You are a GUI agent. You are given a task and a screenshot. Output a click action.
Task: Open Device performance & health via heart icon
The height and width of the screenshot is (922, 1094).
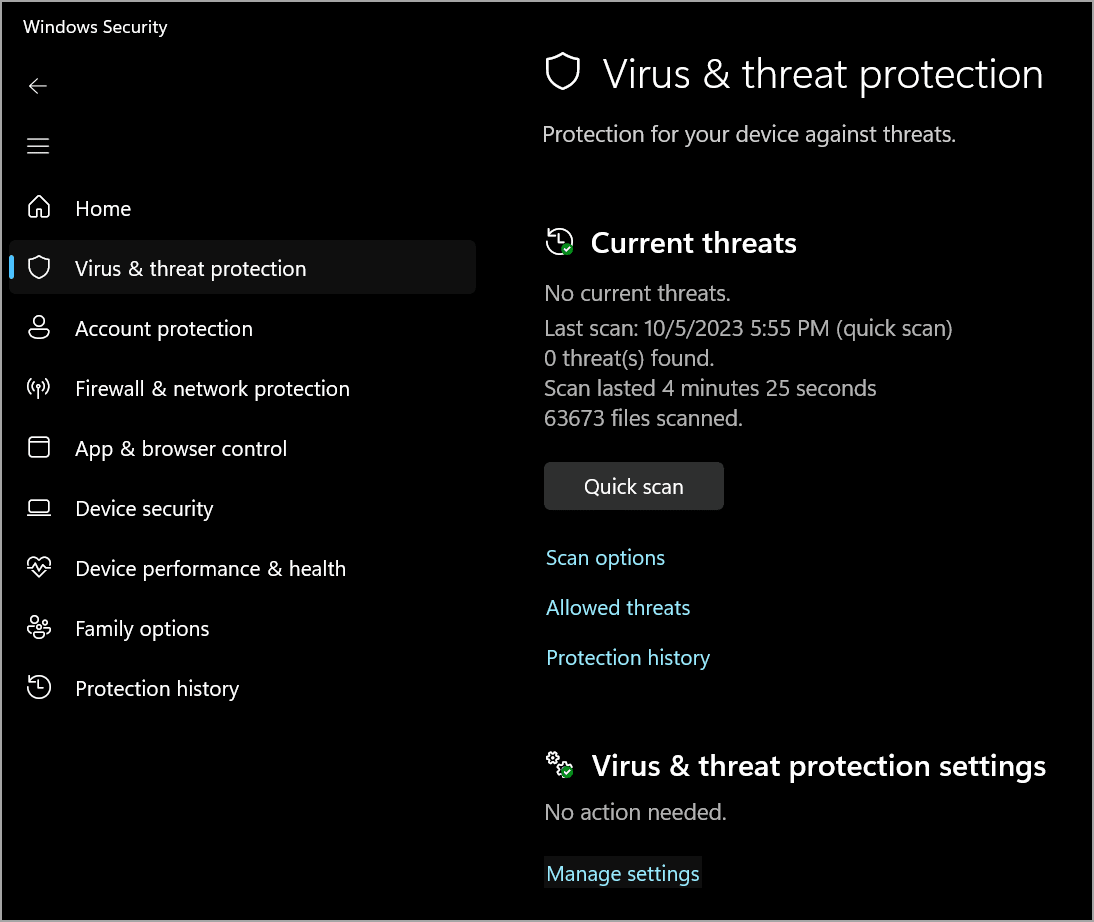[x=38, y=567]
